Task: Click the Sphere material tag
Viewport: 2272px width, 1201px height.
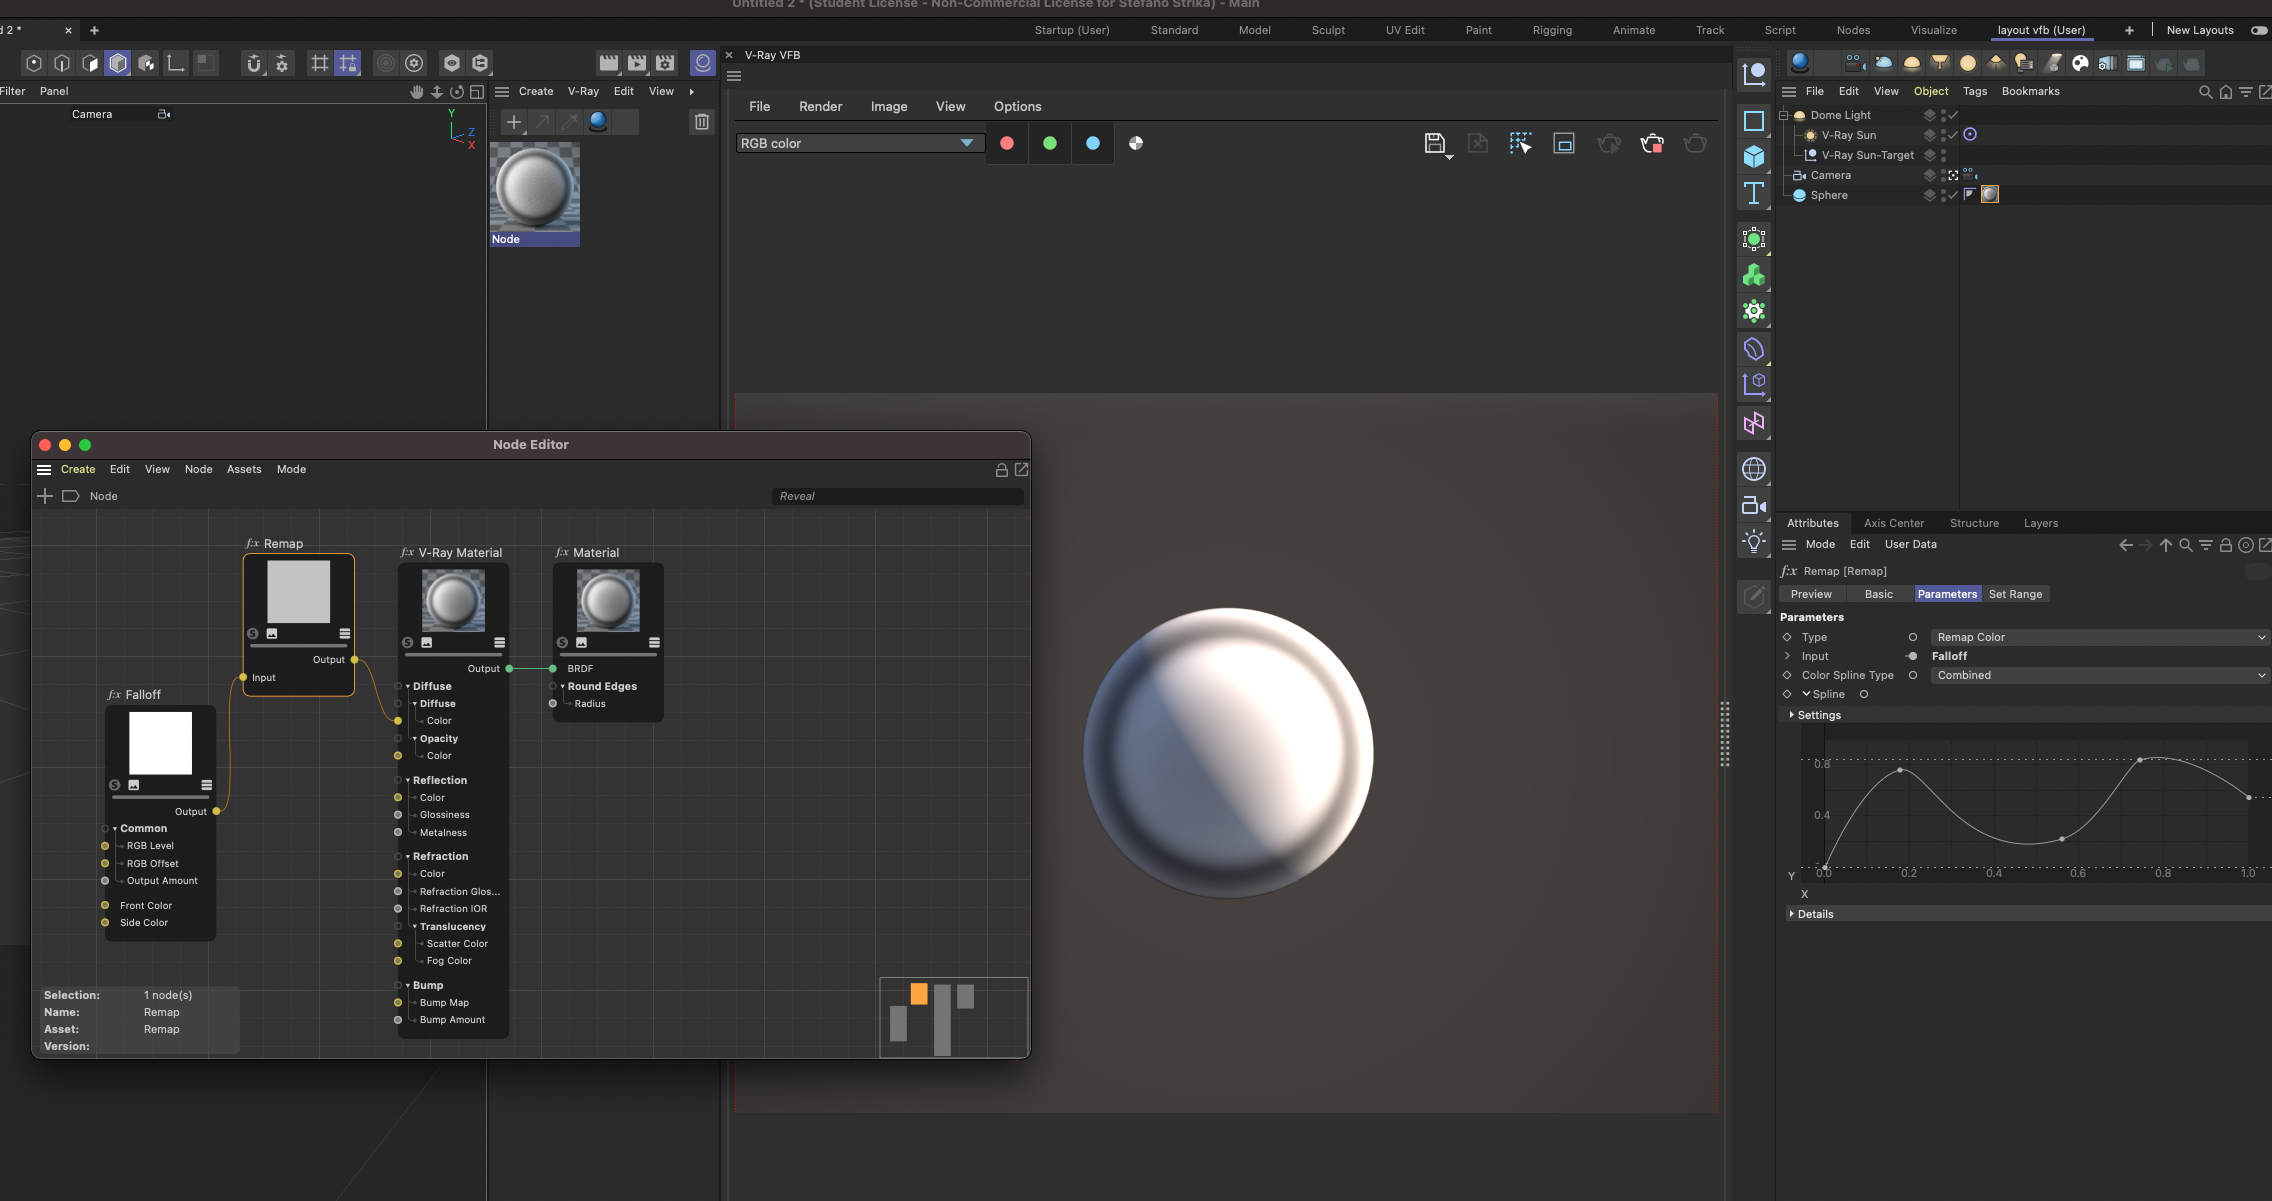Action: [x=1990, y=195]
